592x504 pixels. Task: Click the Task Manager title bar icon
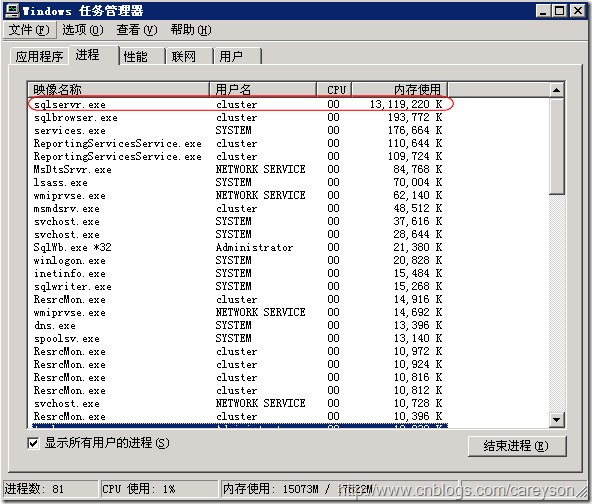tap(12, 11)
